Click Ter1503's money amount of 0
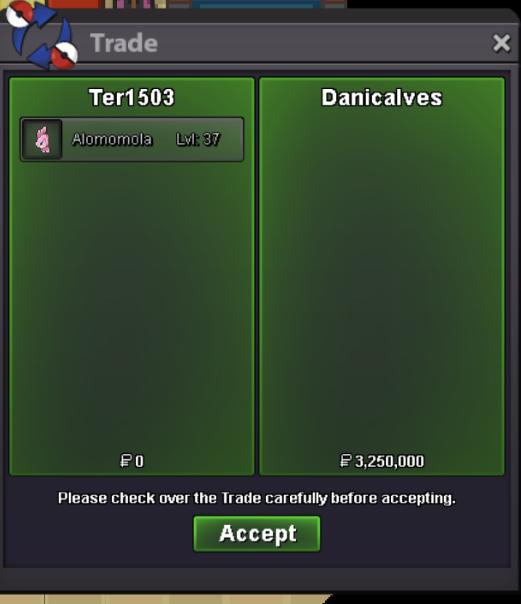521x604 pixels. click(x=139, y=461)
